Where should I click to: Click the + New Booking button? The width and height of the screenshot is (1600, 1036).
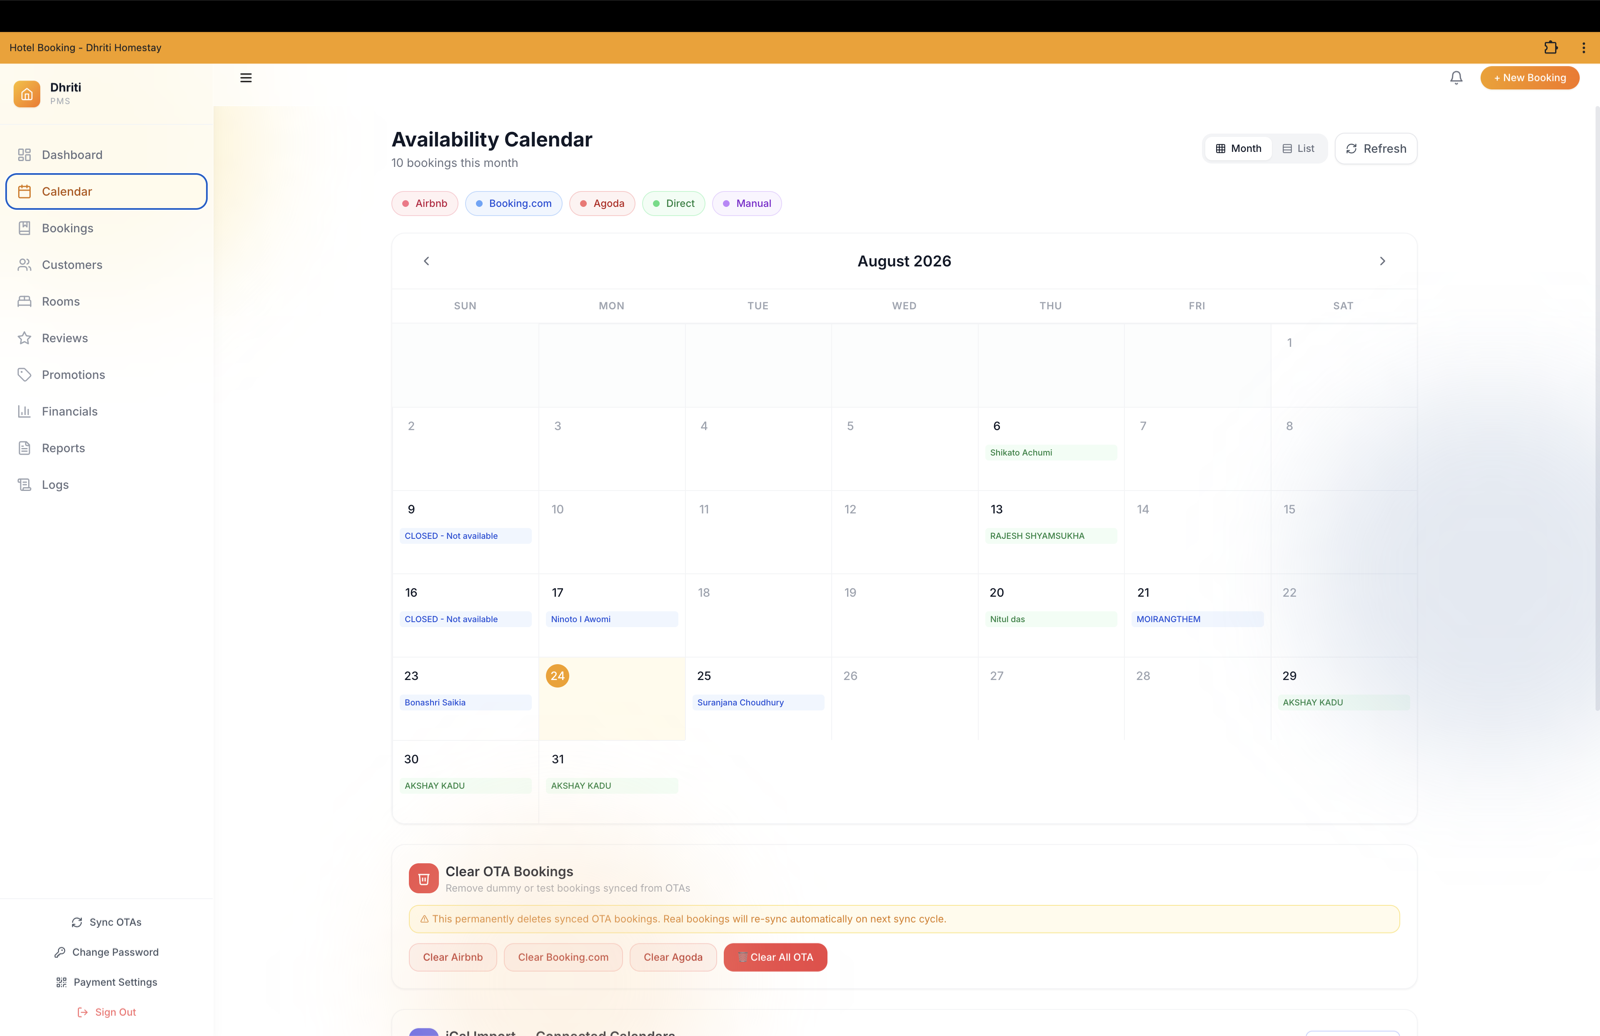1529,78
